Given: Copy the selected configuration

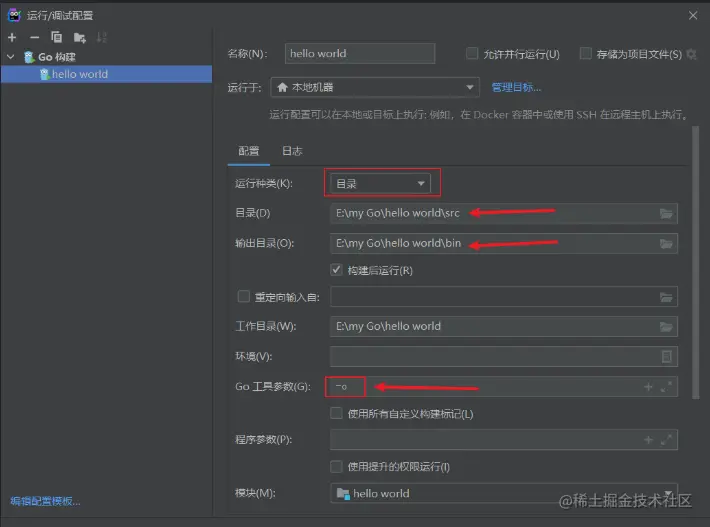Looking at the screenshot, I should point(57,37).
